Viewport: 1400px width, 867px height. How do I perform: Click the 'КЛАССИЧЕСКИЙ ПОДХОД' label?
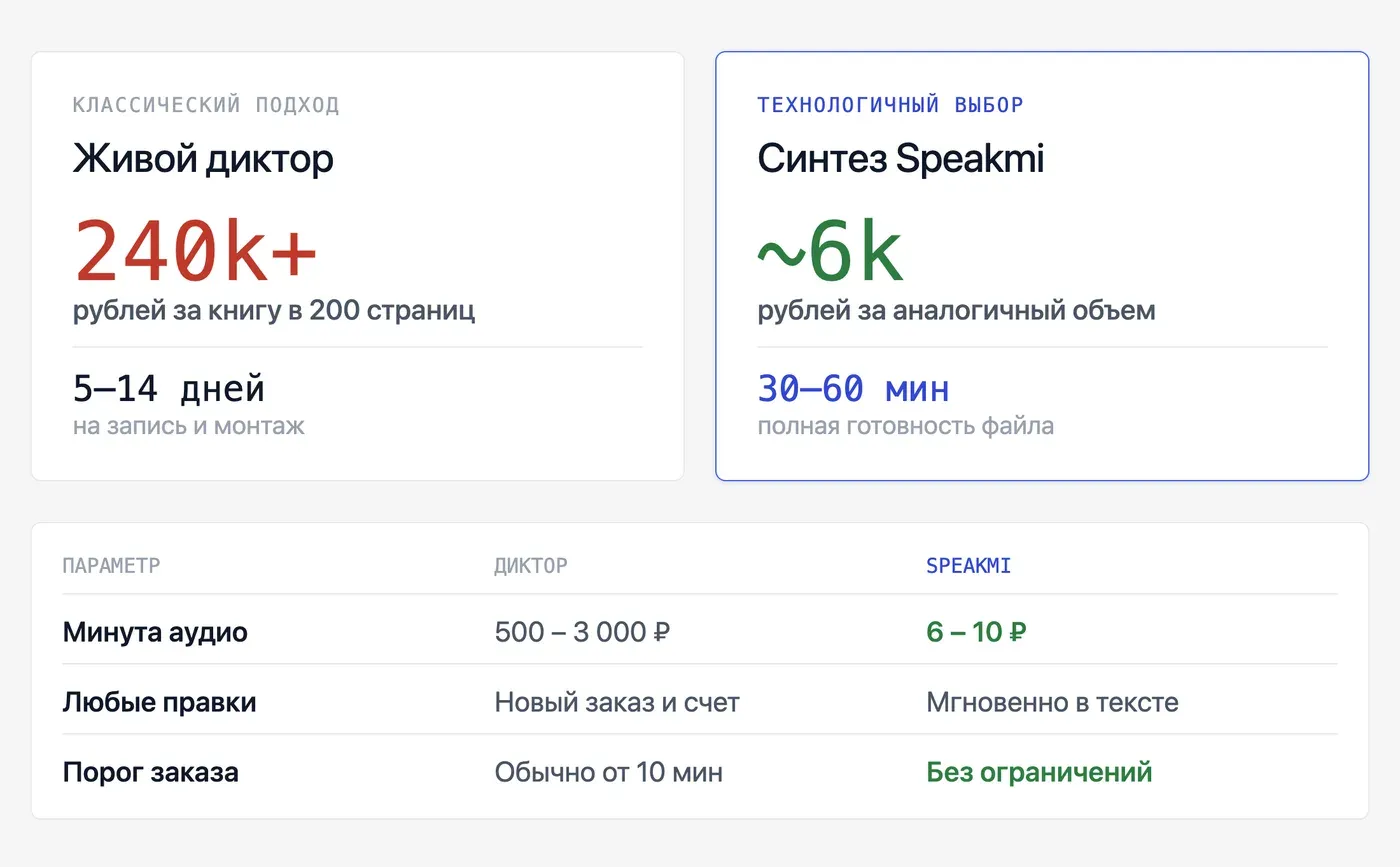[206, 105]
